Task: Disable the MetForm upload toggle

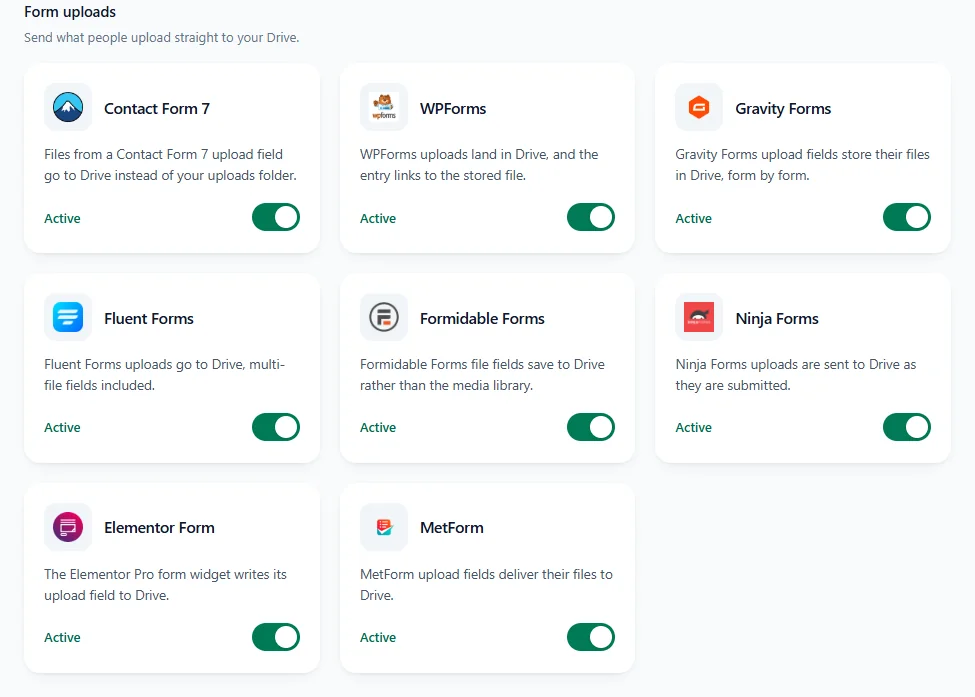Action: point(591,637)
